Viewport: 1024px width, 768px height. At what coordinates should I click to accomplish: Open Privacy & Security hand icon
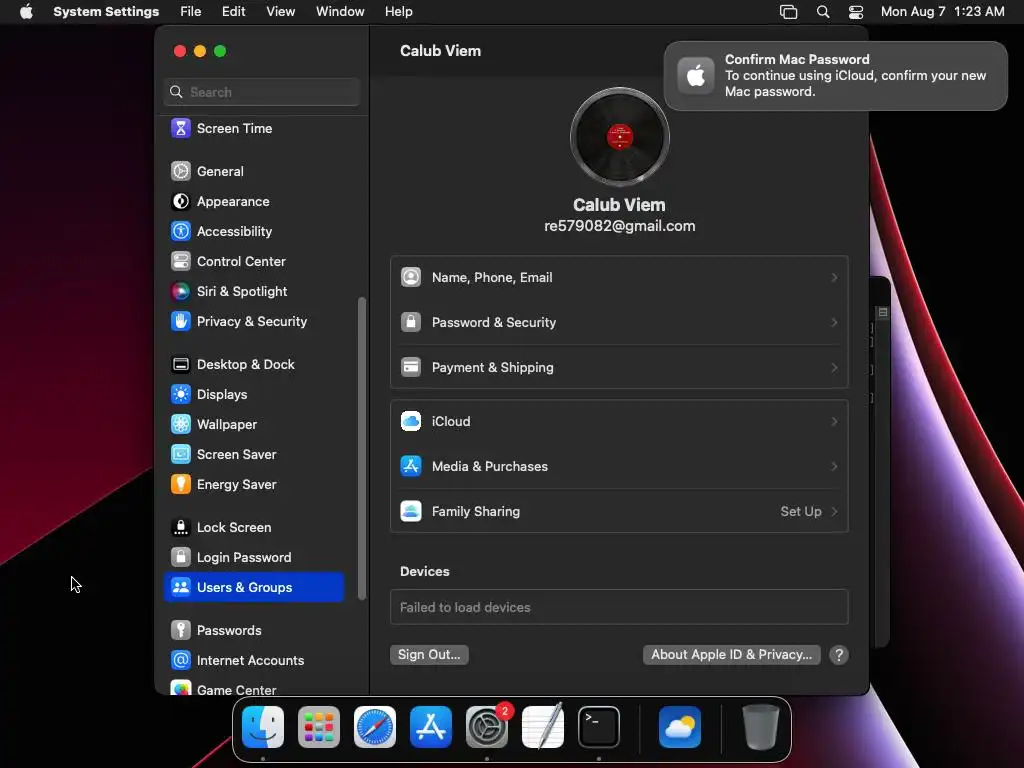point(180,321)
